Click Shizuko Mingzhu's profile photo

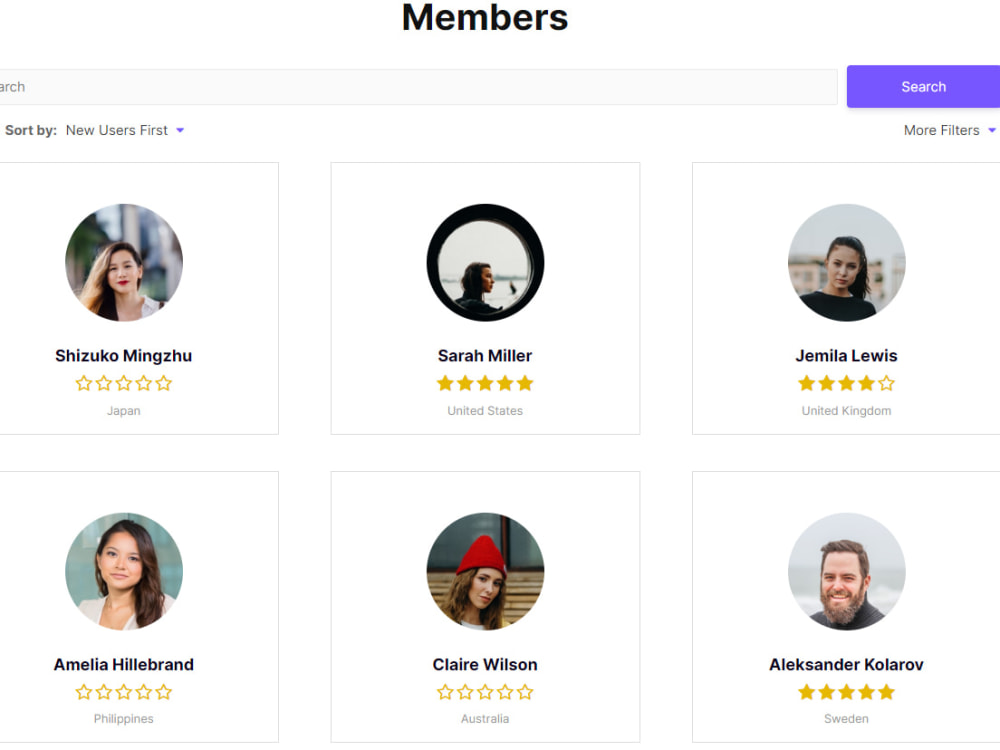[124, 262]
